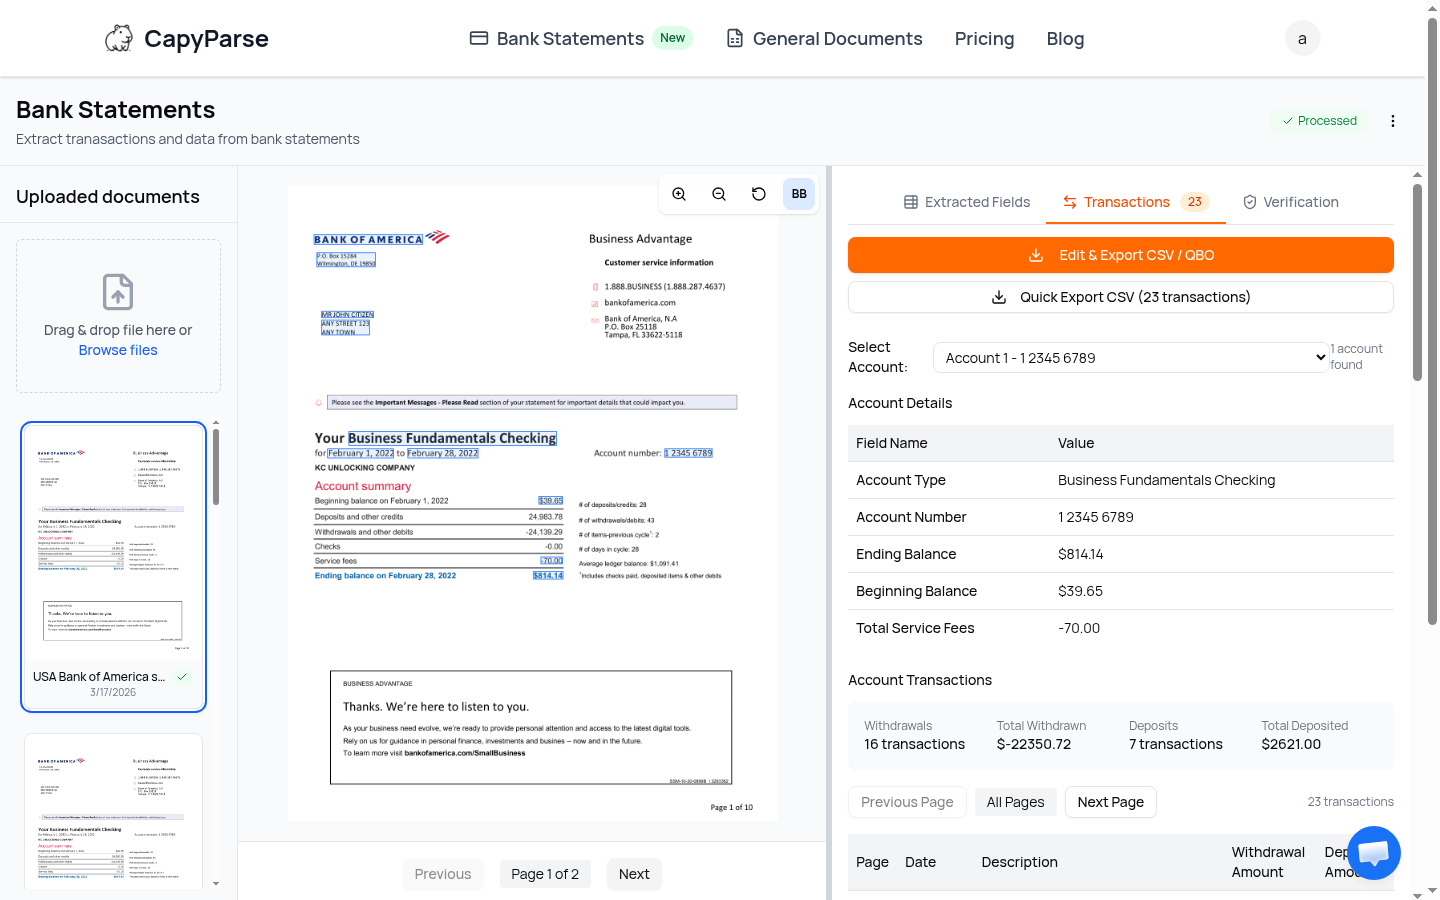Image resolution: width=1440 pixels, height=900 pixels.
Task: Click the upload icon in the drop zone
Action: (118, 292)
